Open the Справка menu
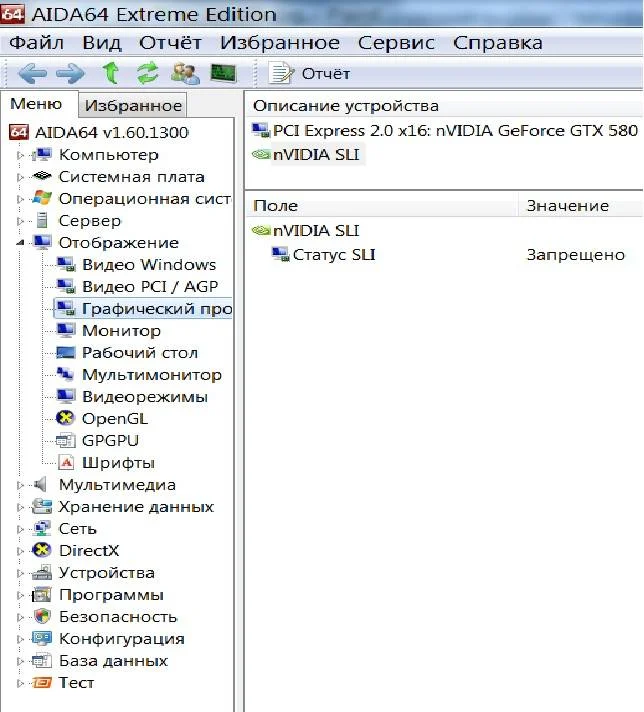The image size is (644, 712). pyautogui.click(x=498, y=43)
